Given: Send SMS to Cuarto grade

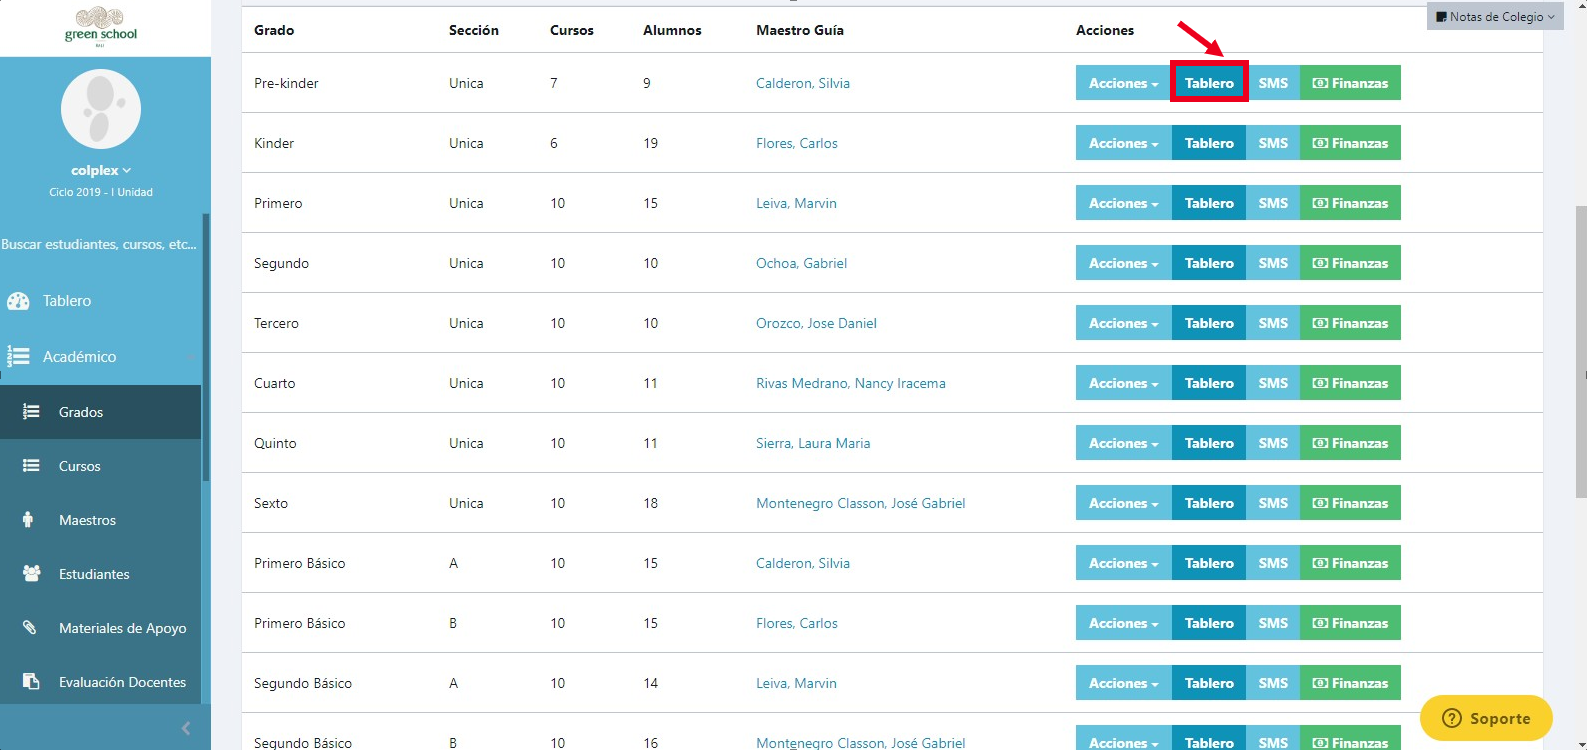Looking at the screenshot, I should (1273, 383).
